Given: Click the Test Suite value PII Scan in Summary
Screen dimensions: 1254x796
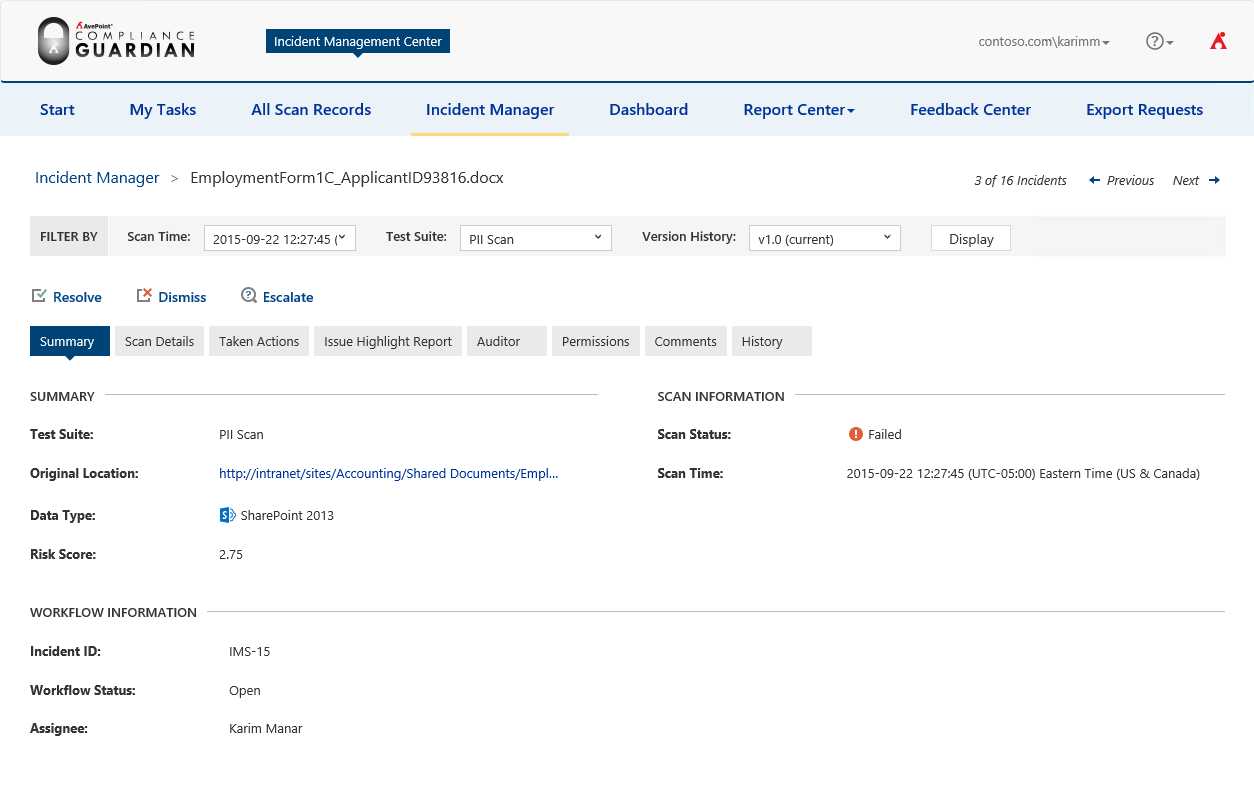Looking at the screenshot, I should click(x=241, y=434).
